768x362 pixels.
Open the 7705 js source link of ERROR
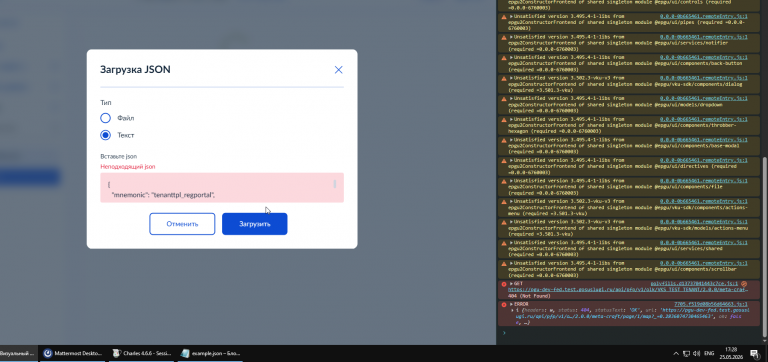pos(711,304)
